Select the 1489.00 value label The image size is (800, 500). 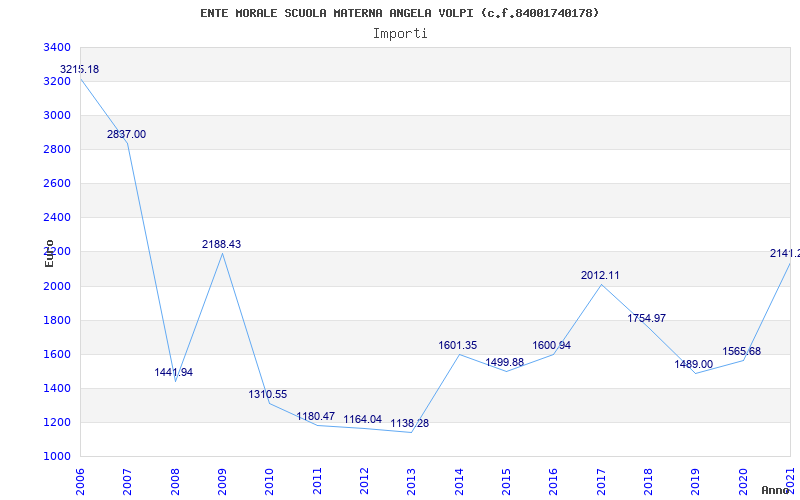point(694,364)
